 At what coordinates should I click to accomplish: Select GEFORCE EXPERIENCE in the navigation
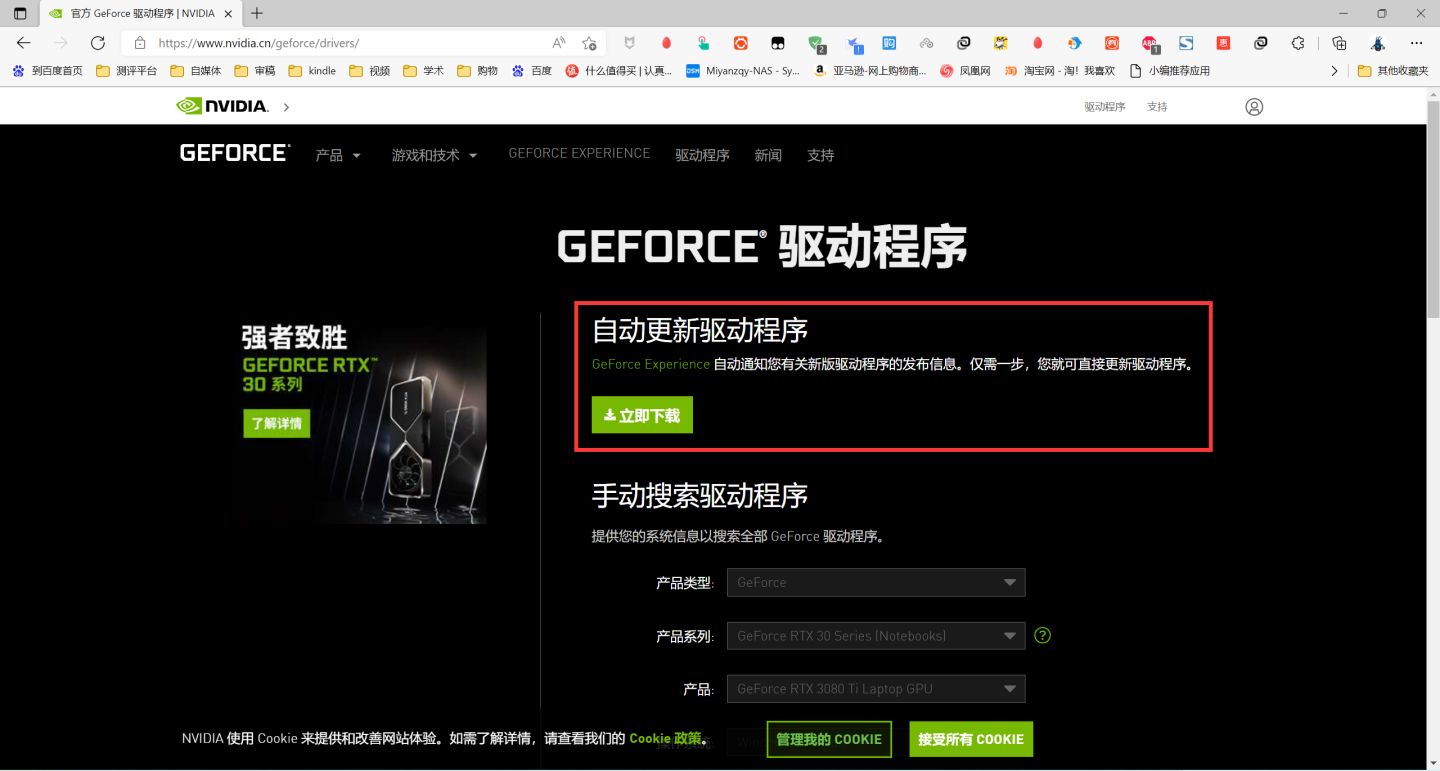tap(579, 153)
